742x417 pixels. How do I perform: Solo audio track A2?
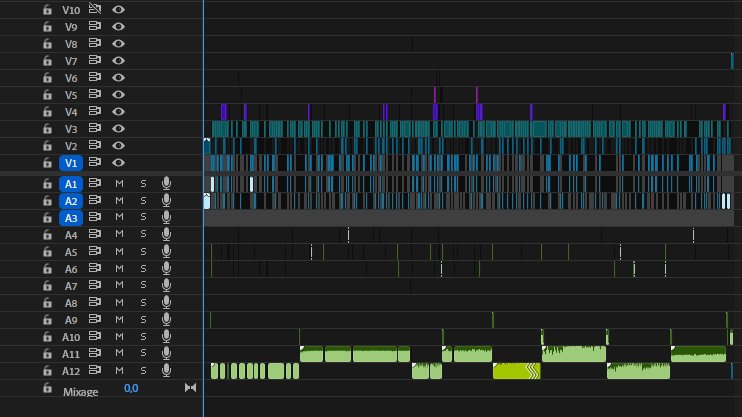click(x=143, y=201)
